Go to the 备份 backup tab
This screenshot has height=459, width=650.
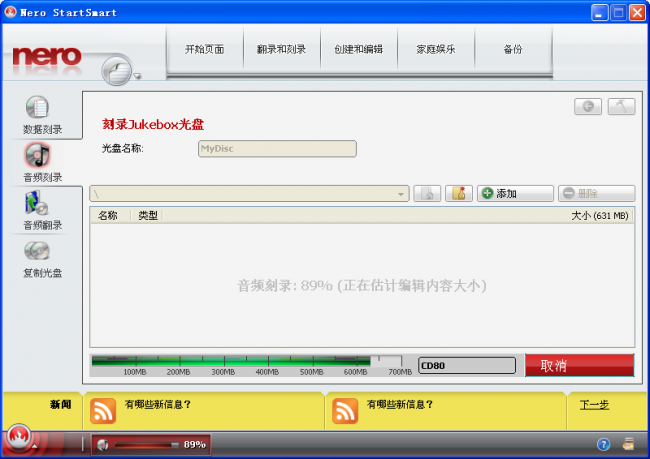click(513, 49)
